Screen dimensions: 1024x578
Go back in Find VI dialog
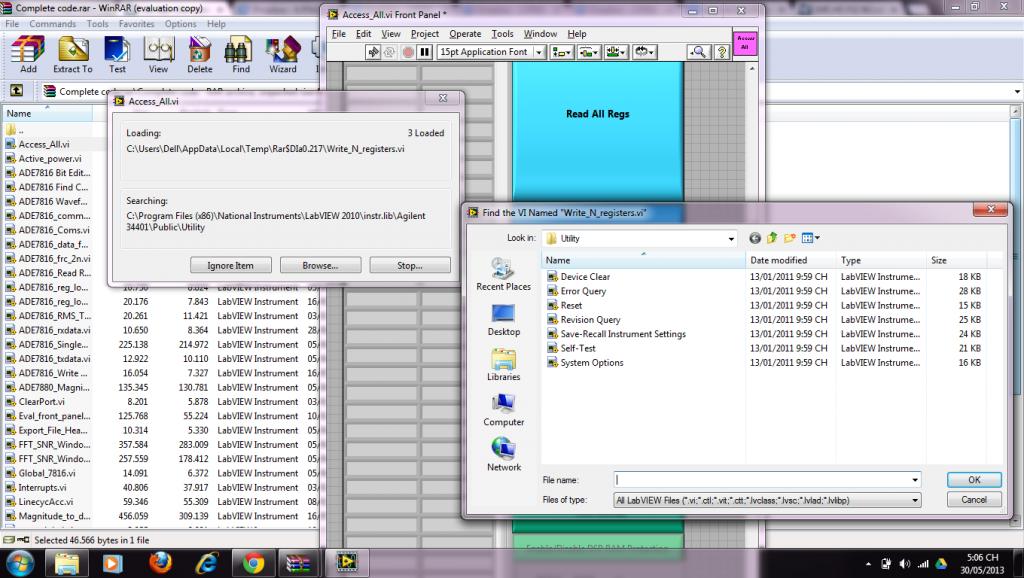click(755, 238)
